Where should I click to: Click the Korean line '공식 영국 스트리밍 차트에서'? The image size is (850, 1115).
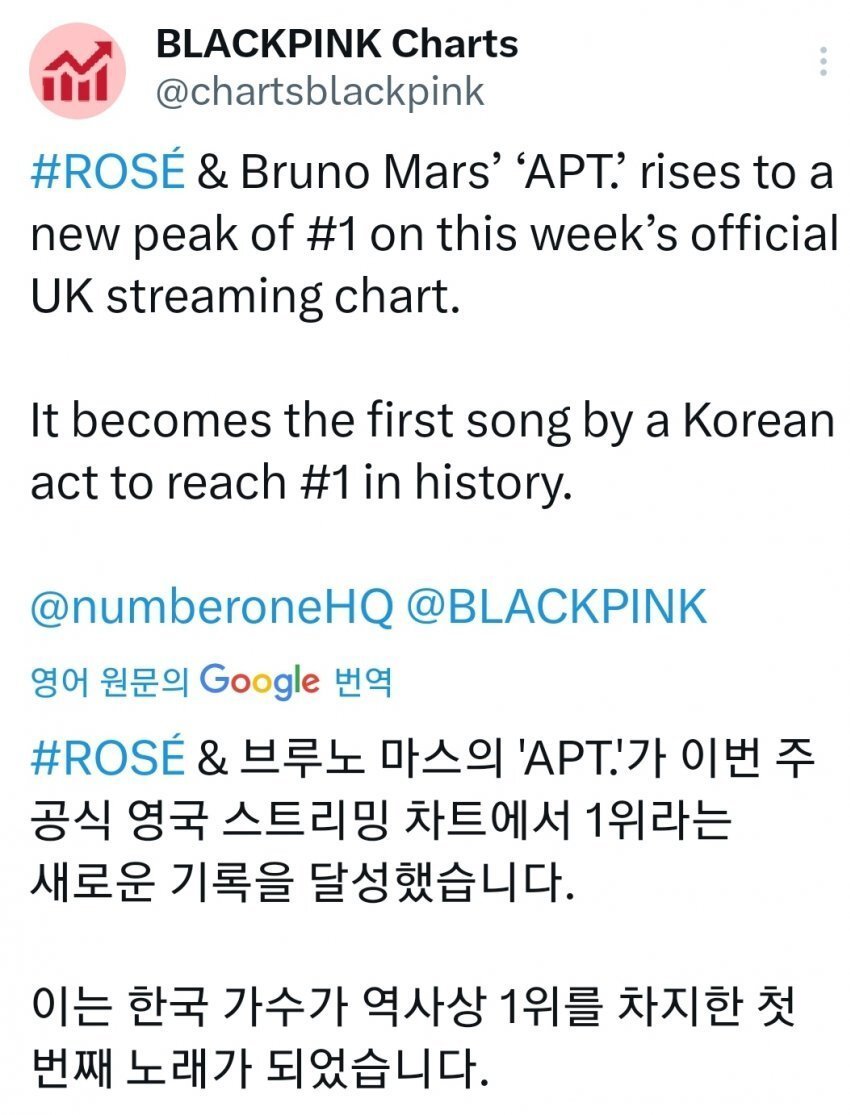380,820
